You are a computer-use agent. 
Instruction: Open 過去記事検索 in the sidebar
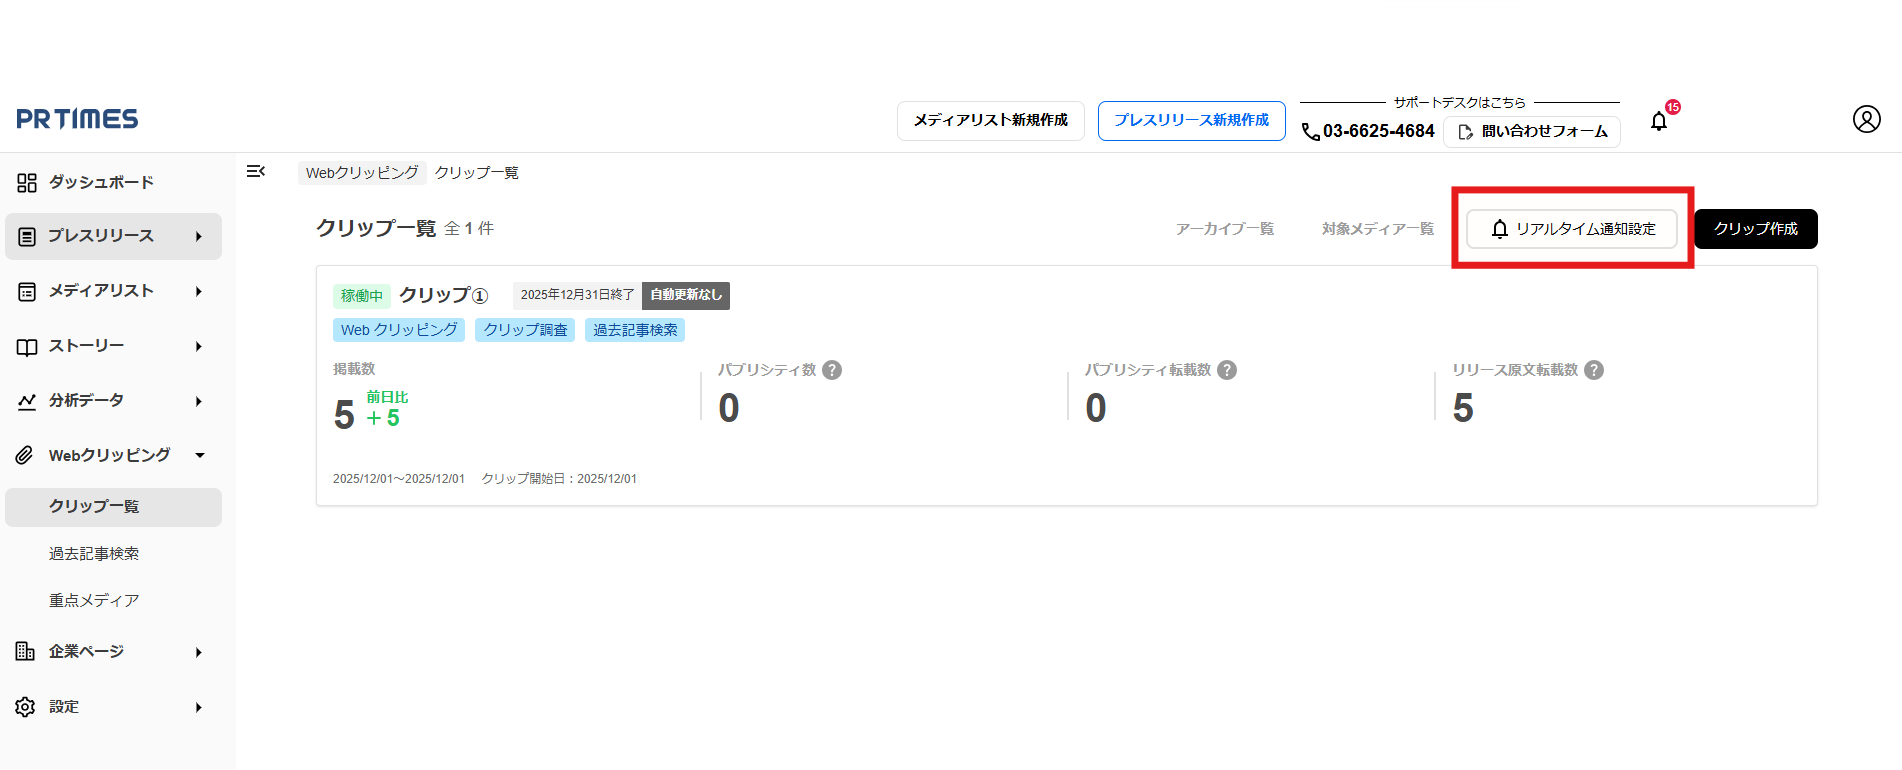(x=94, y=554)
